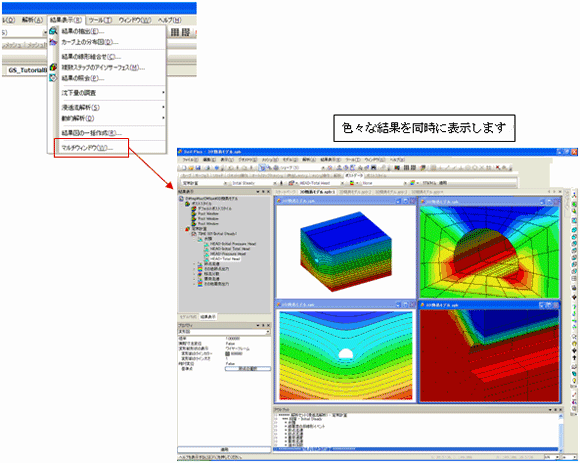
Task: Select HEAD-Initial Total Head tree item
Action: (230, 249)
